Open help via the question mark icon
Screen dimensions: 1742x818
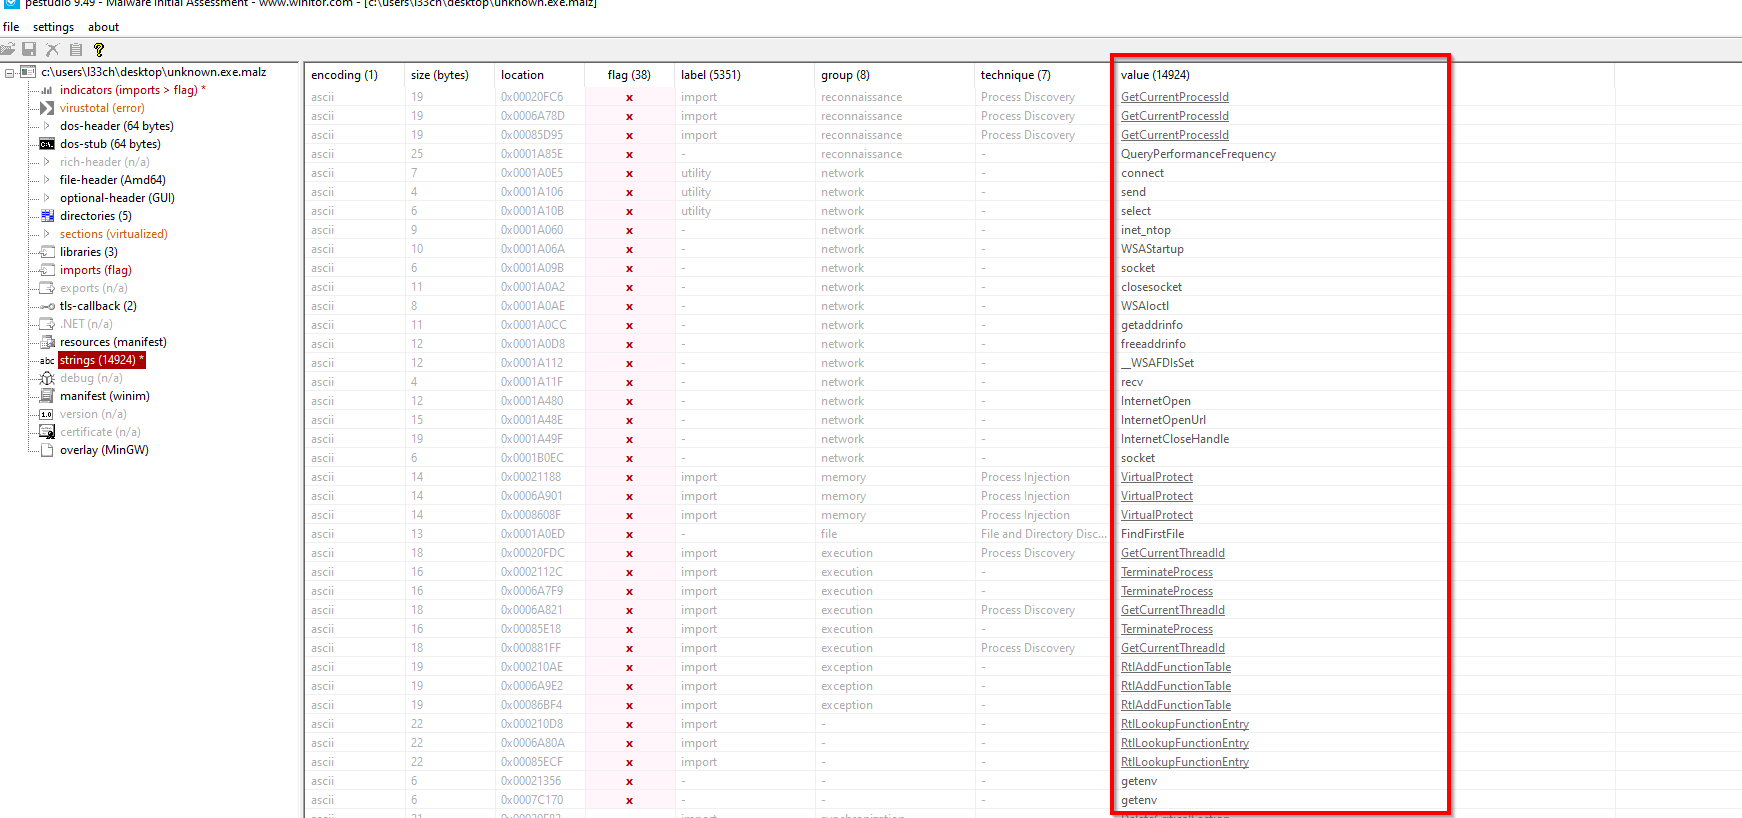pyautogui.click(x=99, y=49)
